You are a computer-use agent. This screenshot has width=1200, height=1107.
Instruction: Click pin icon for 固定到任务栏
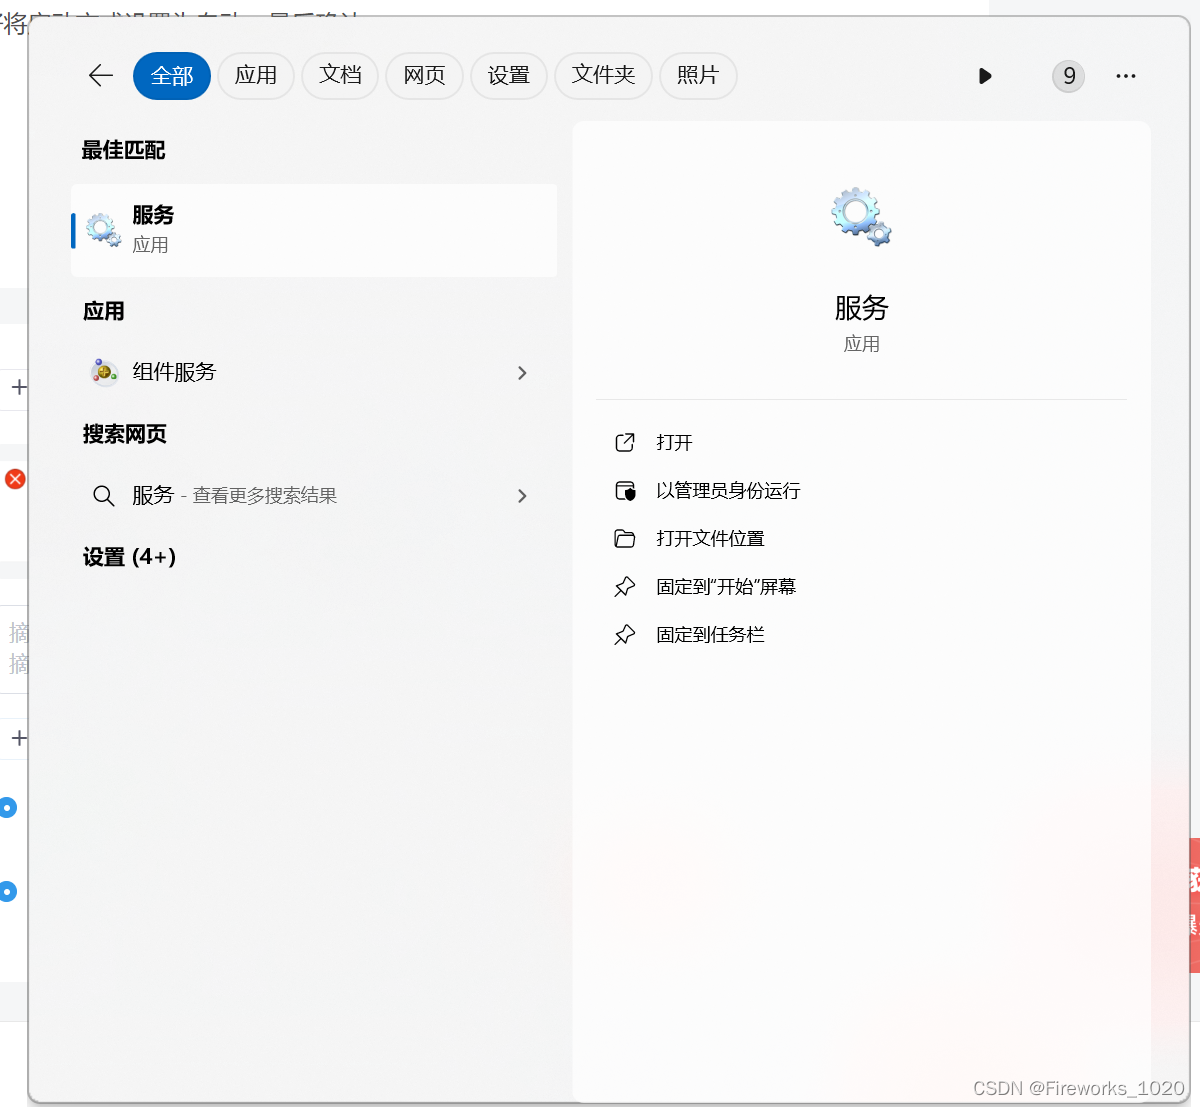tap(625, 634)
